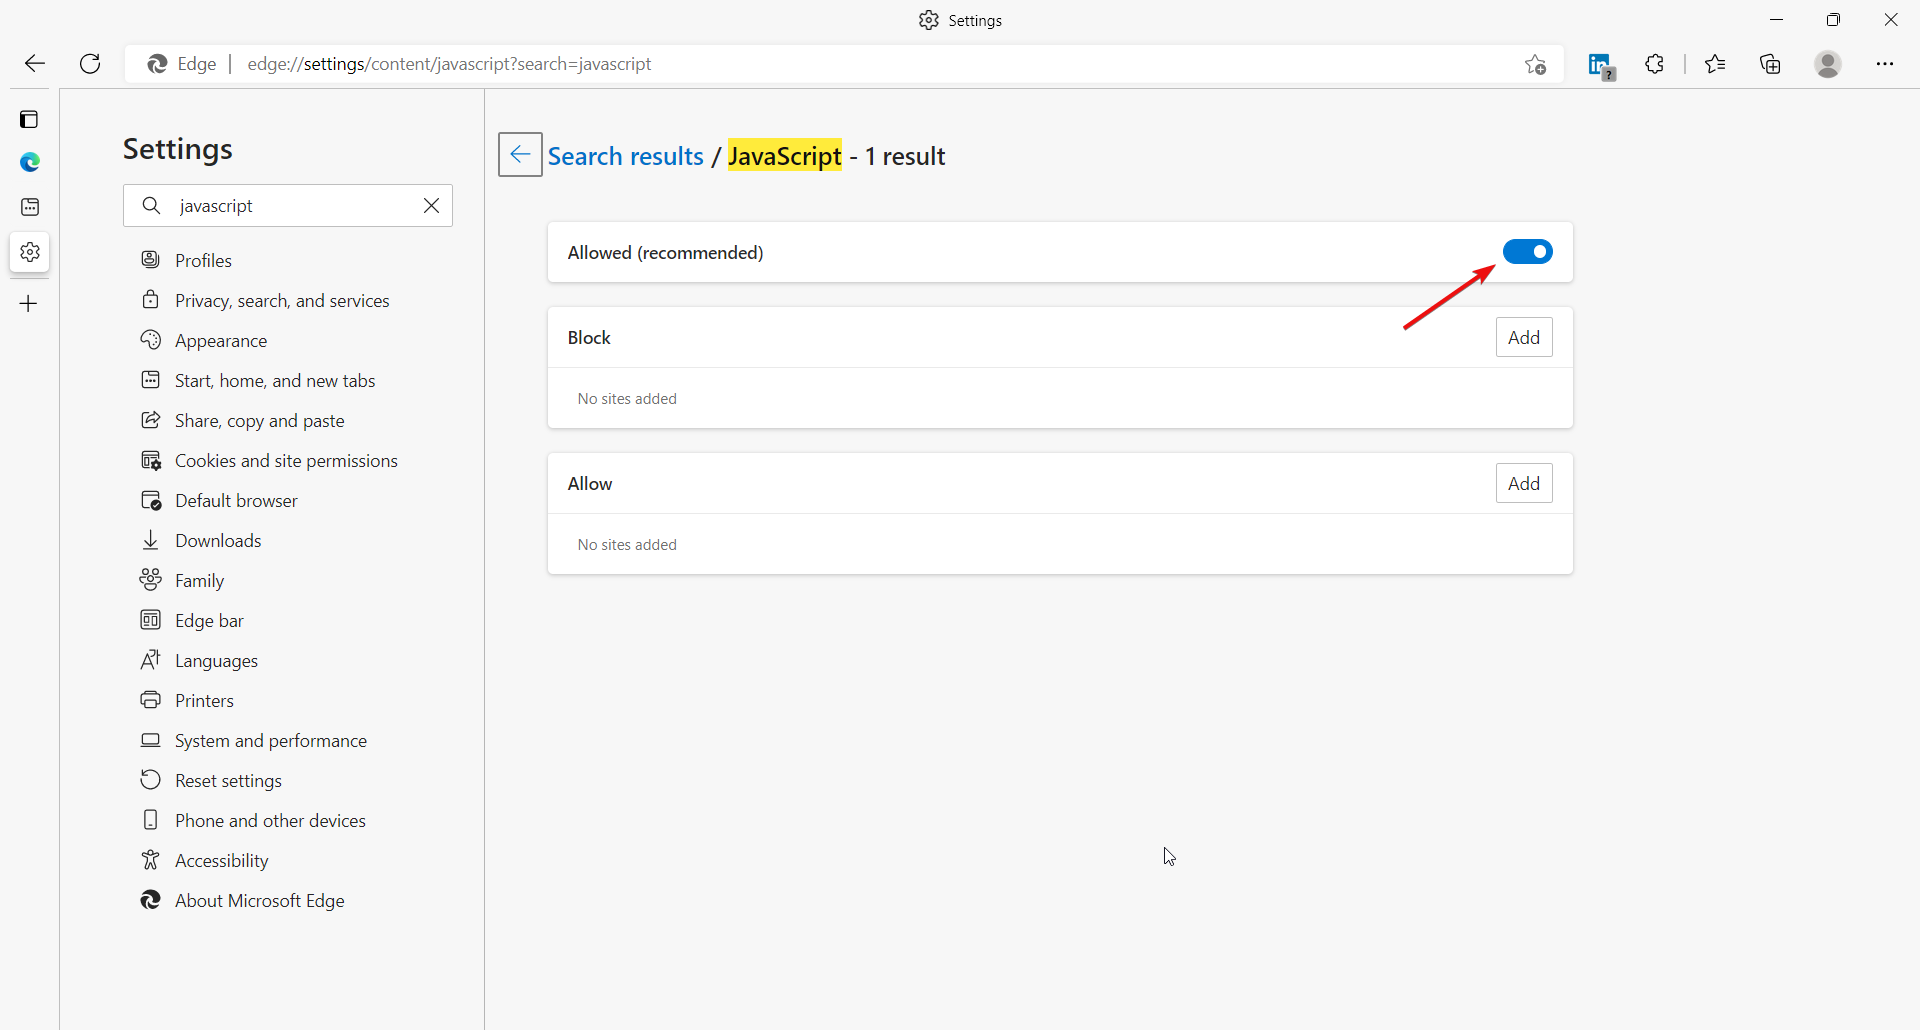Switch to the Edge-logo vertical tab

[x=30, y=162]
